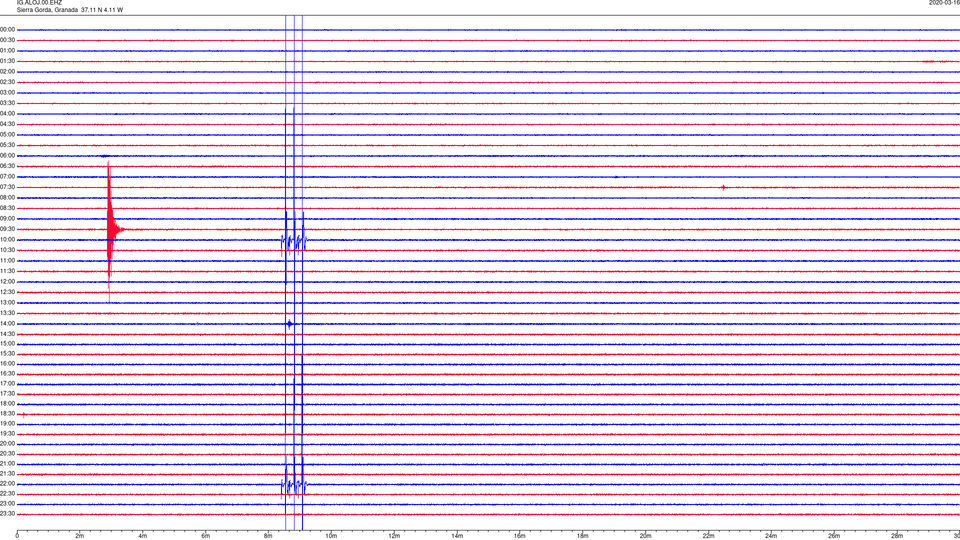Click the 11:00 time label
This screenshot has height=540, width=960.
[x=7, y=261]
